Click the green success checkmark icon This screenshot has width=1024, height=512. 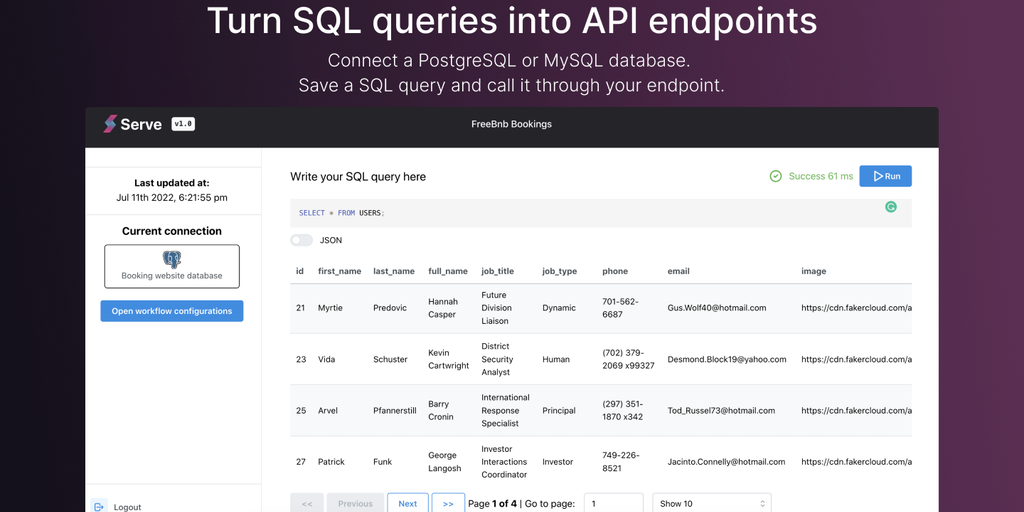[776, 176]
